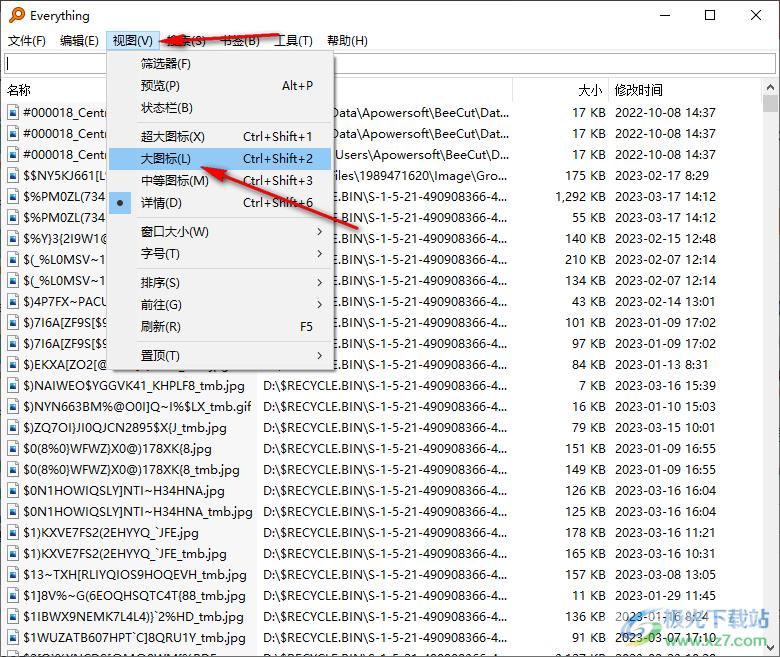
Task: Click file icon of $0N1HOWIQSLY]NTI~H34HNA.jpg
Action: click(x=13, y=491)
